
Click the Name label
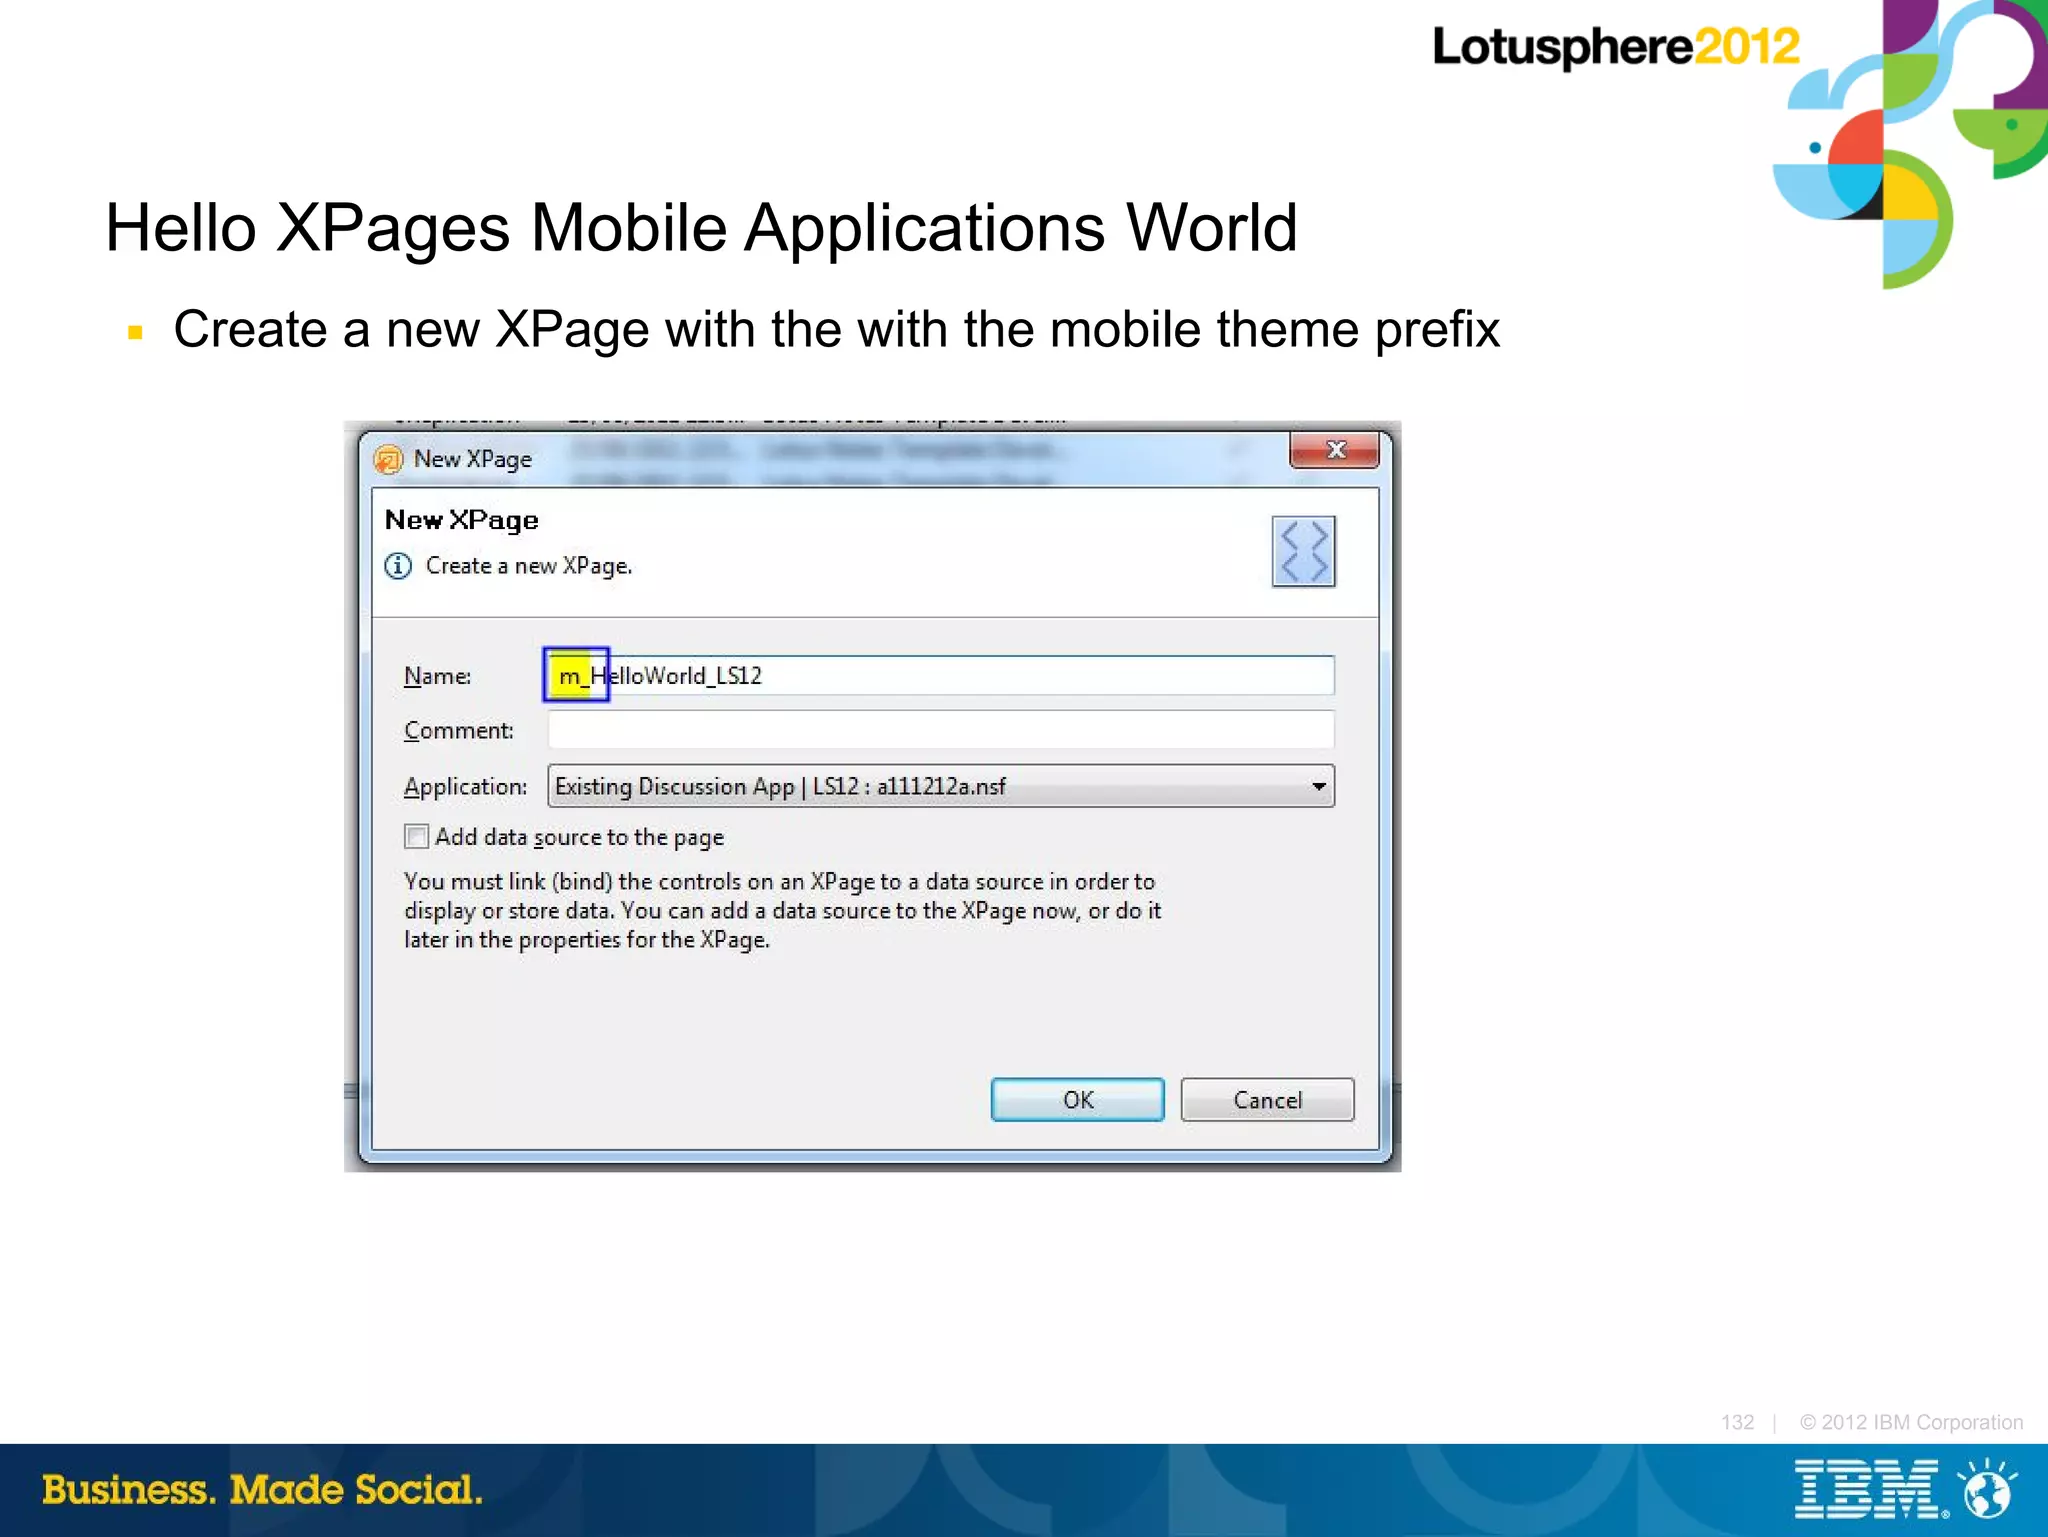437,676
